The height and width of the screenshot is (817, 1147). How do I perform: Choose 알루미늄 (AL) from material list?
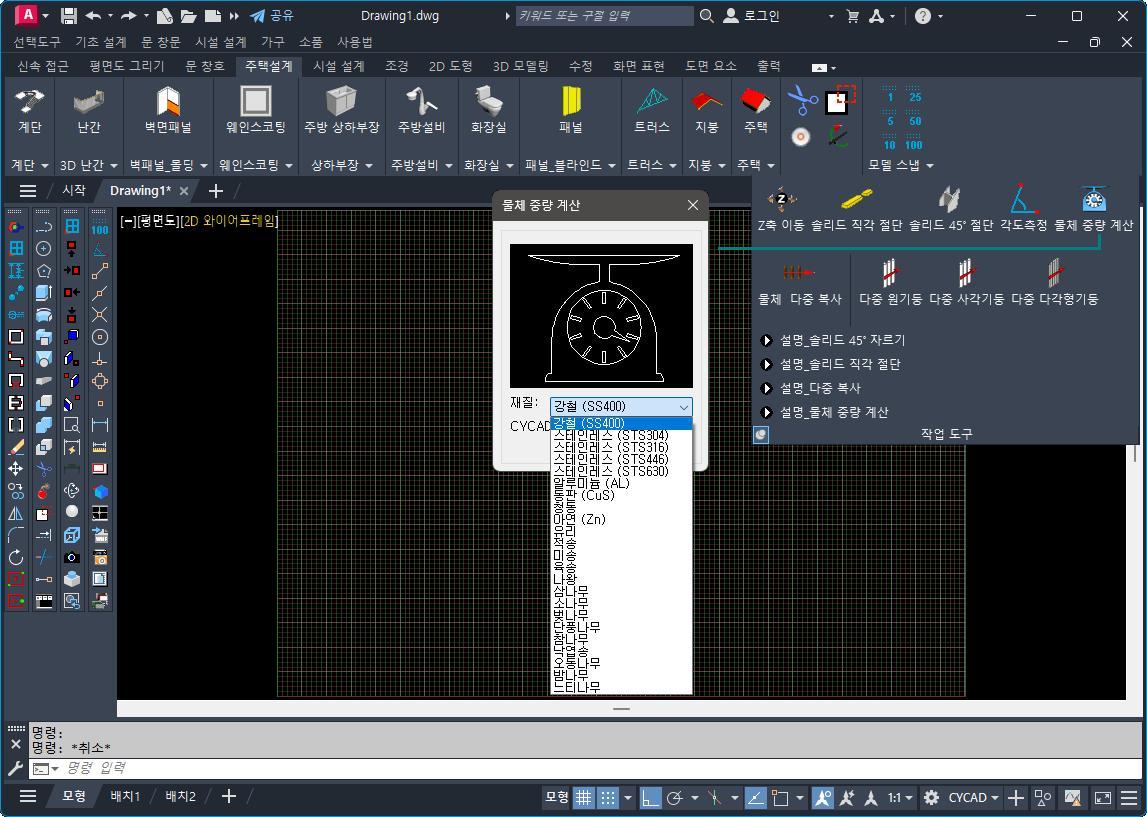click(x=591, y=483)
